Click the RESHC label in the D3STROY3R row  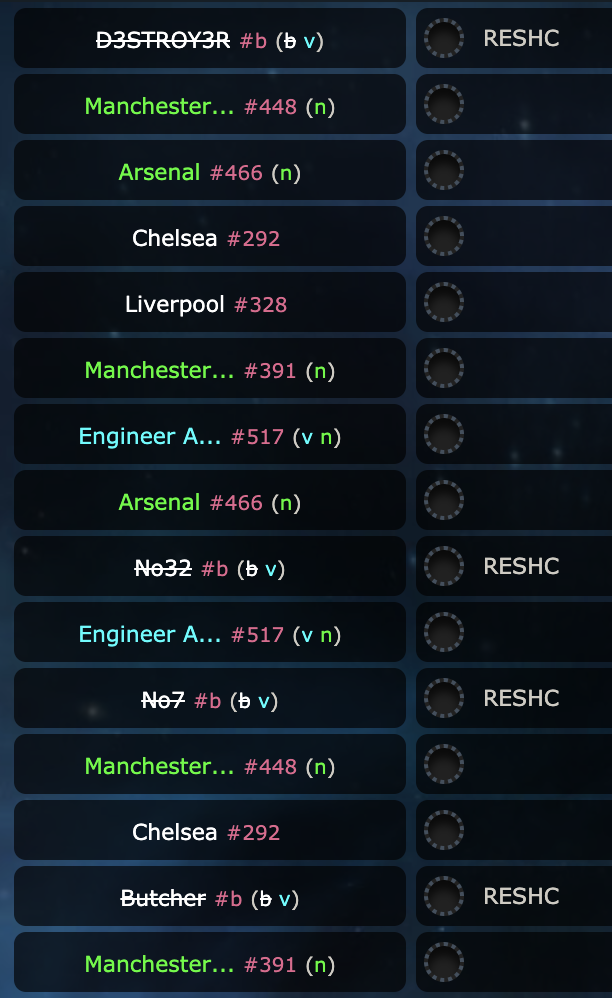(521, 39)
